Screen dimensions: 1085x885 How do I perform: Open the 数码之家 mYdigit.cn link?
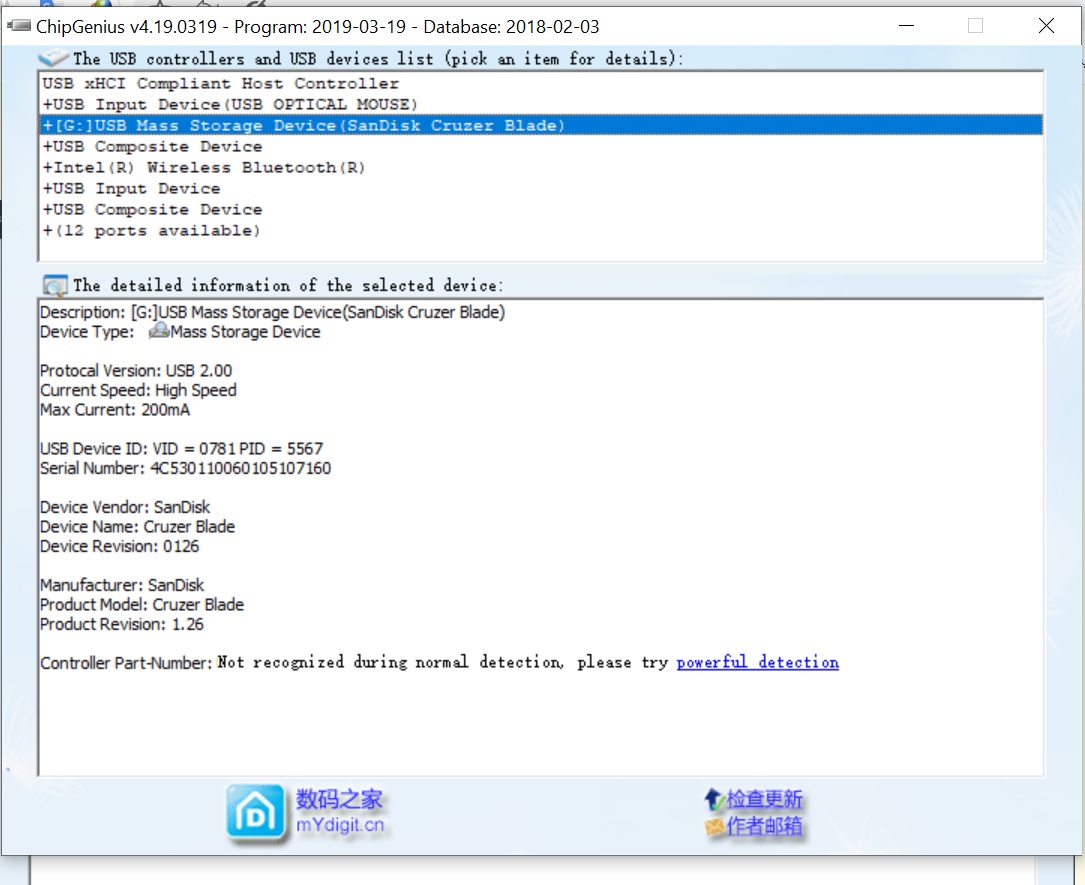click(340, 812)
